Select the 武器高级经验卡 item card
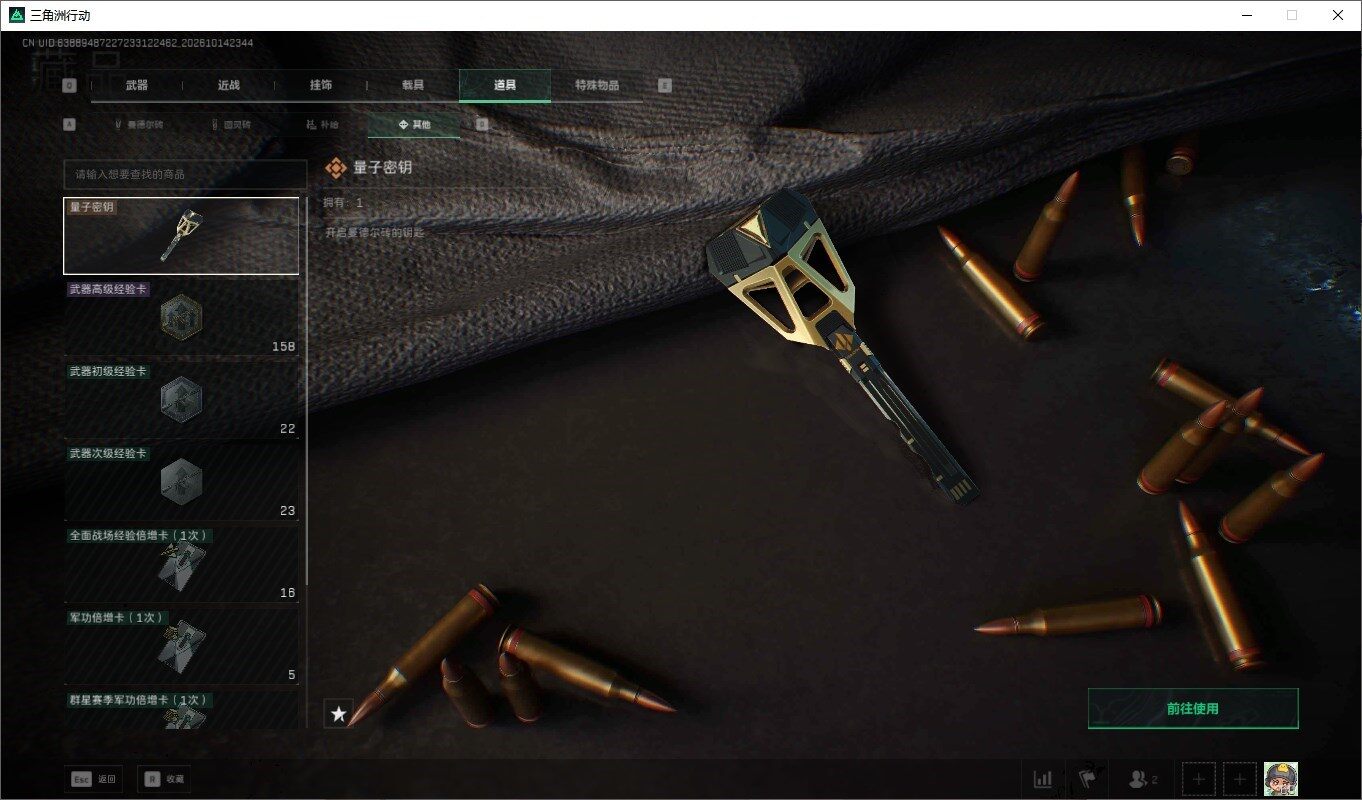Image resolution: width=1362 pixels, height=800 pixels. (181, 318)
